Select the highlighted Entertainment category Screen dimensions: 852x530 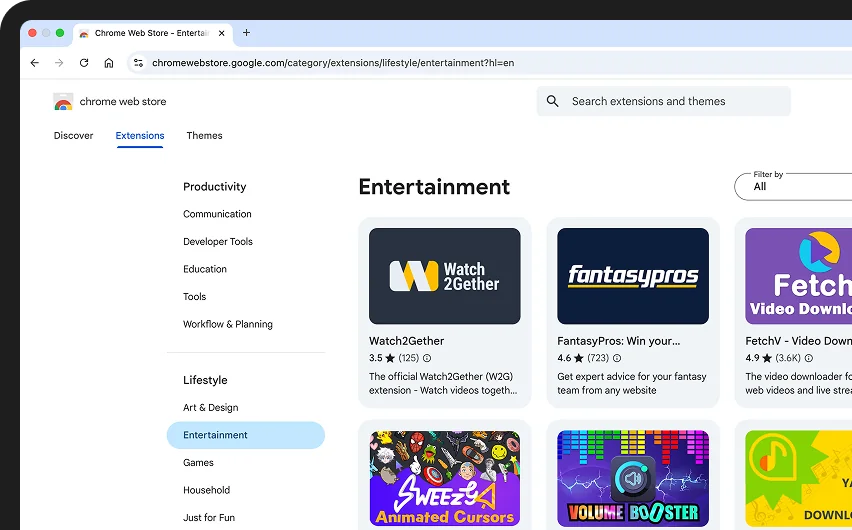tap(246, 435)
